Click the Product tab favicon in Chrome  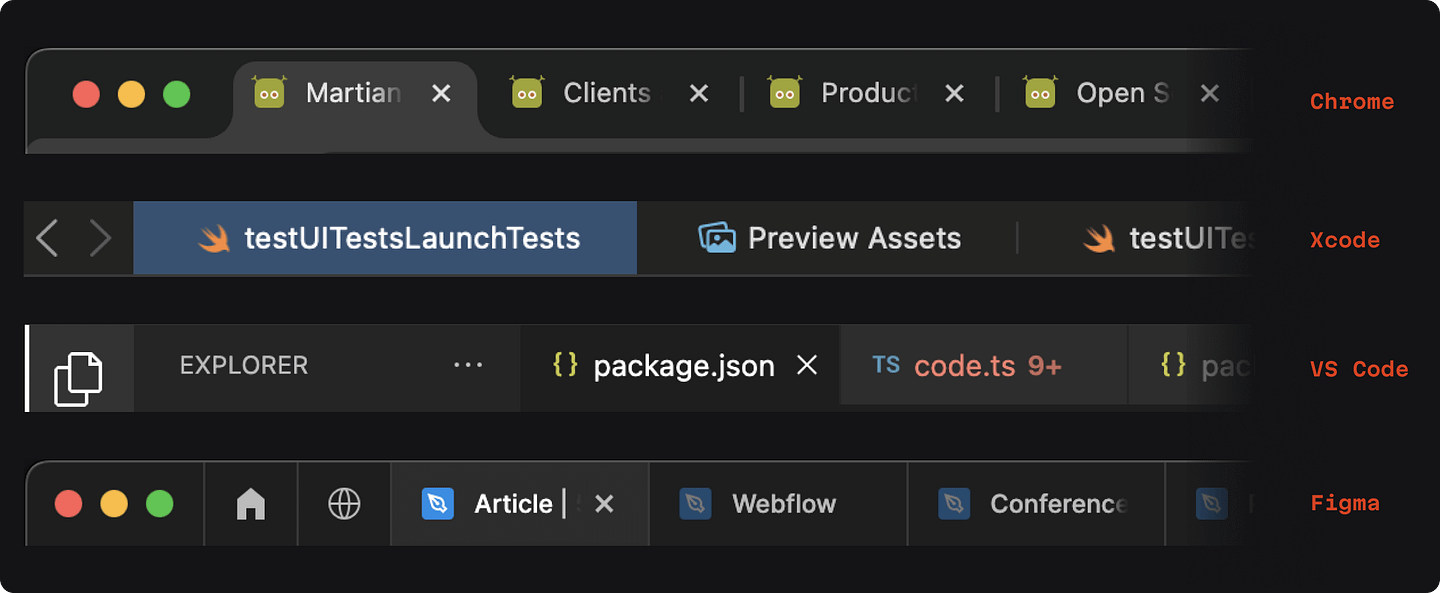785,92
